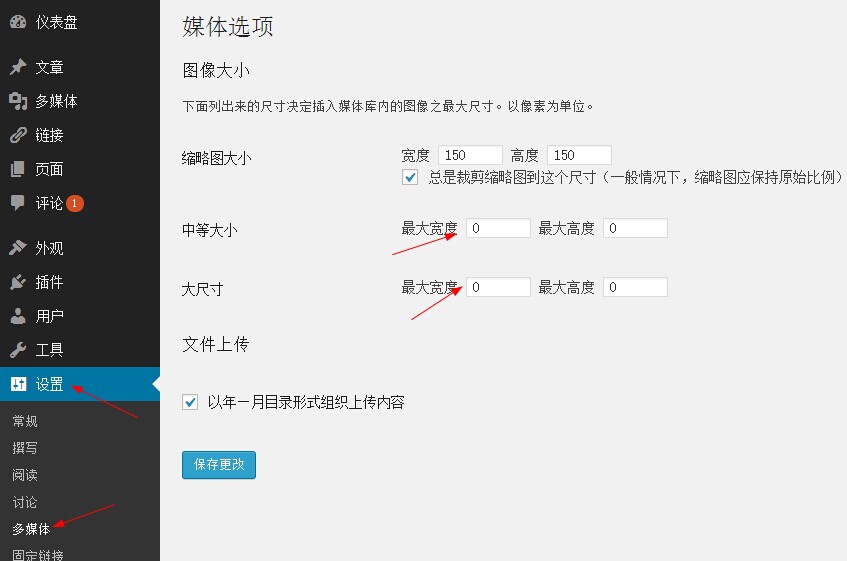Open the 常规 general settings link
The width and height of the screenshot is (847, 561).
point(25,421)
